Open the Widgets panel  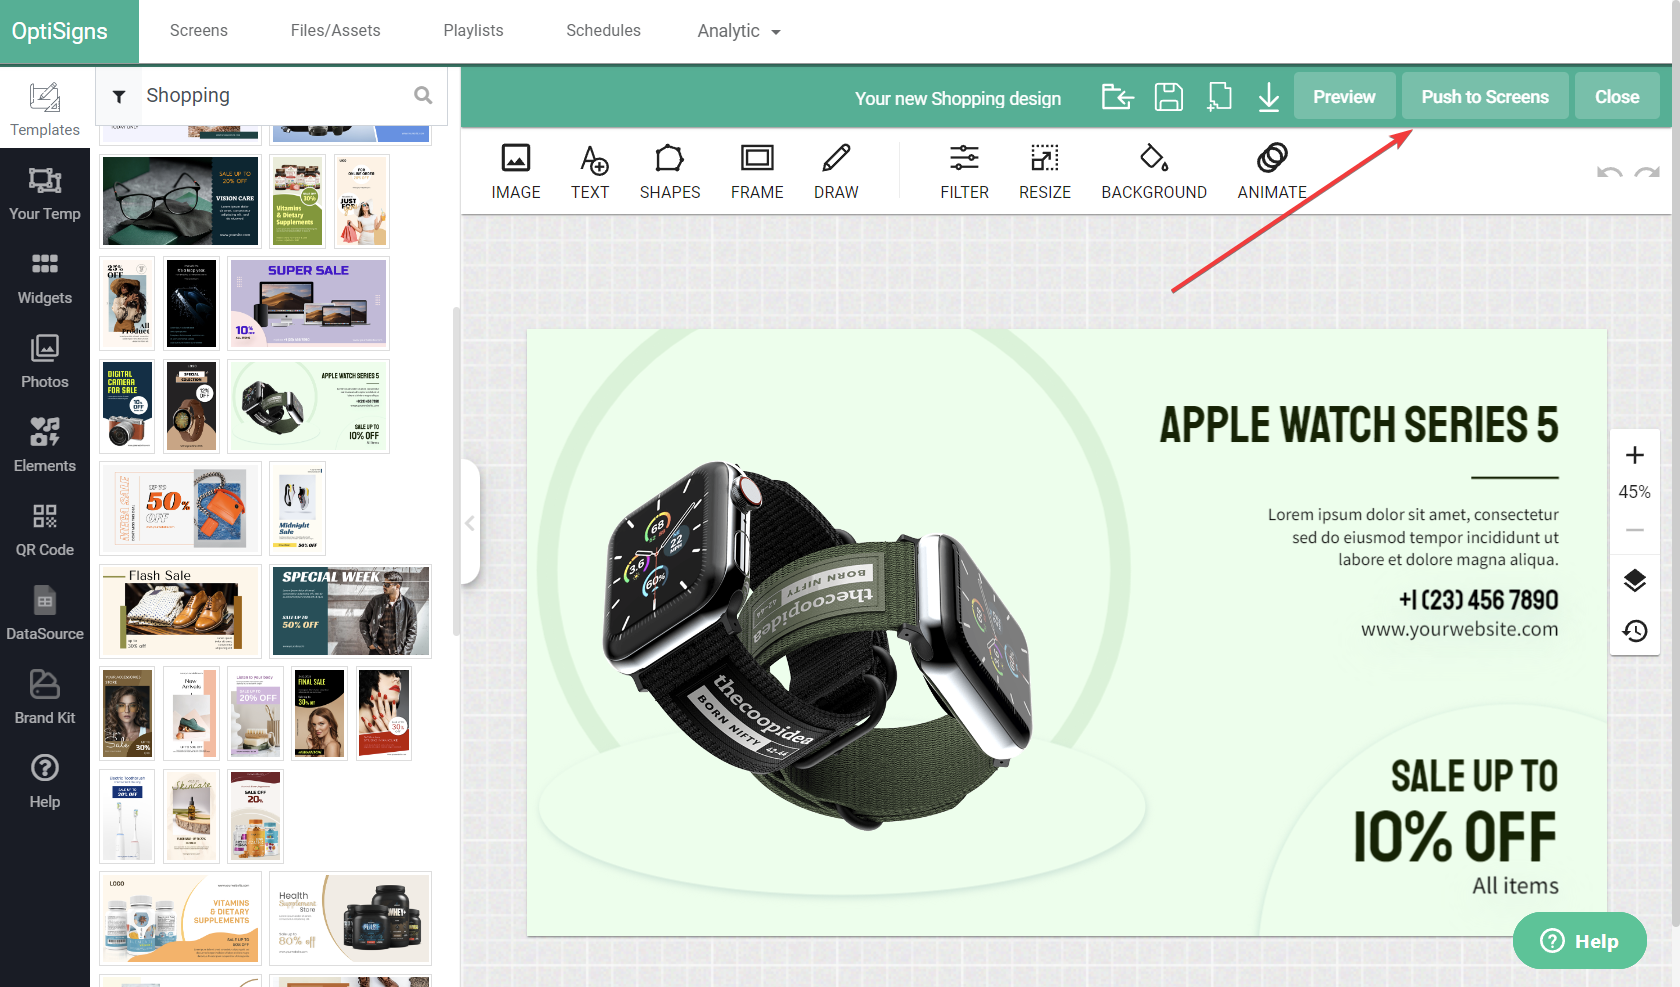[x=45, y=278]
